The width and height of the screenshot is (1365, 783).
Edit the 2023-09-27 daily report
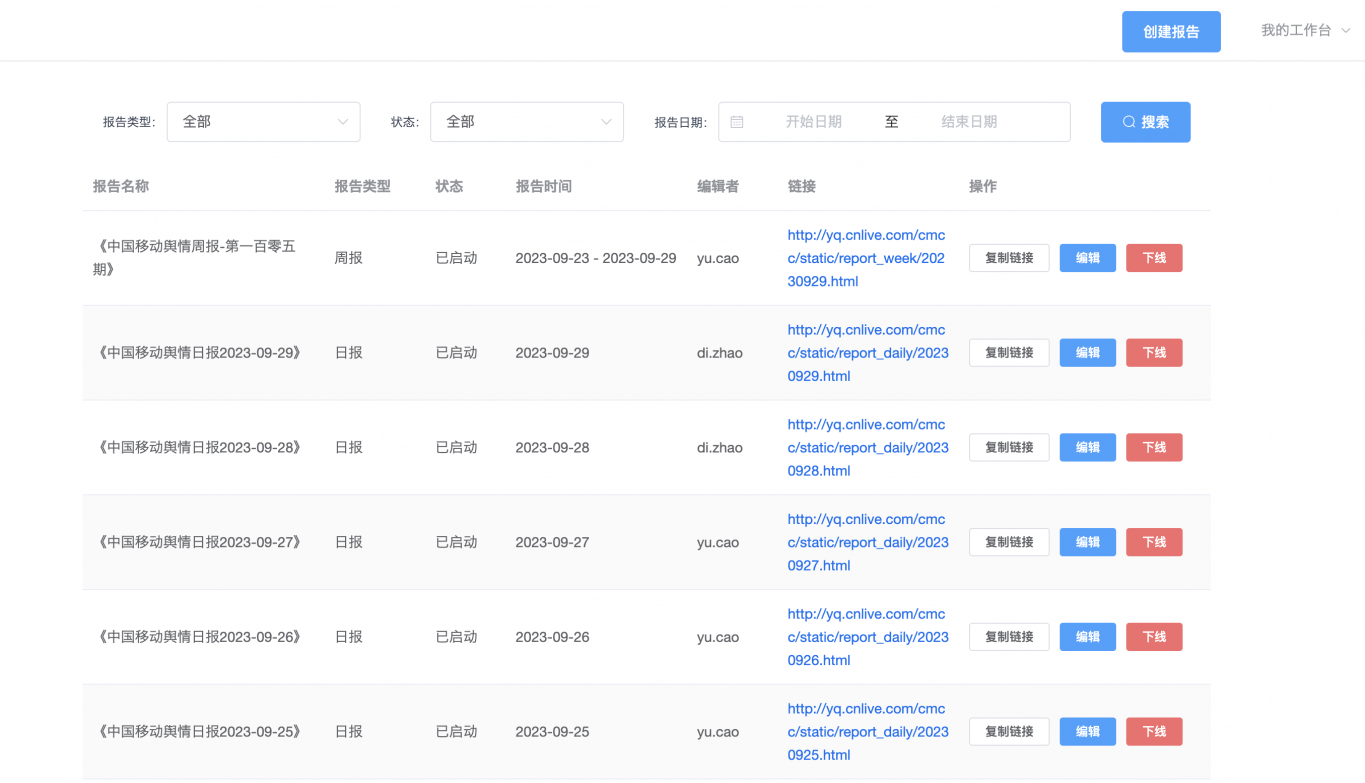click(1088, 542)
